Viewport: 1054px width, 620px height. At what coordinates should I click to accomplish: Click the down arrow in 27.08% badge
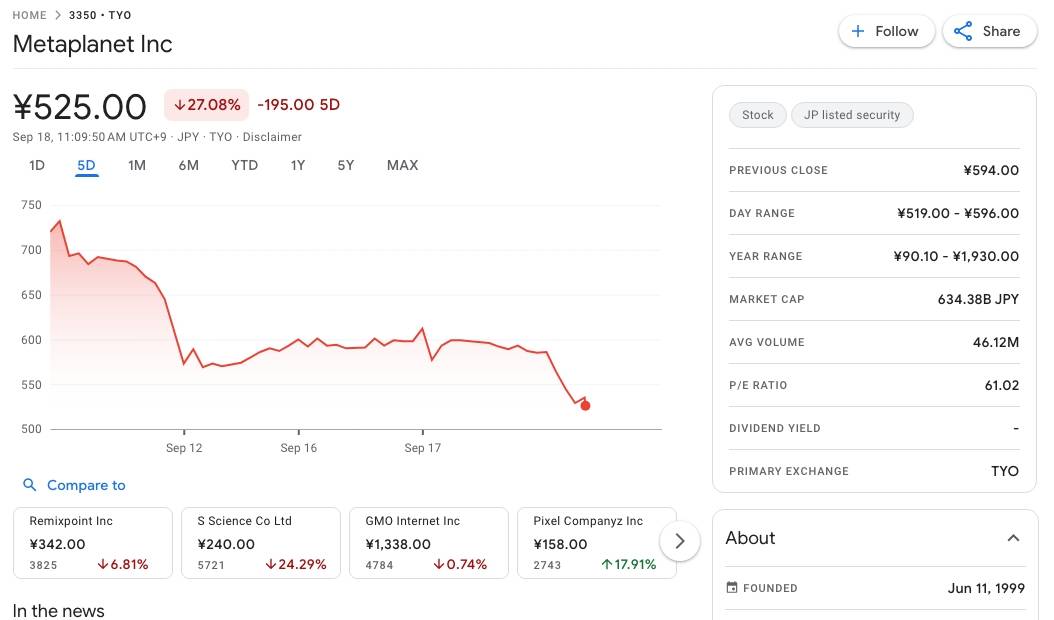[179, 105]
